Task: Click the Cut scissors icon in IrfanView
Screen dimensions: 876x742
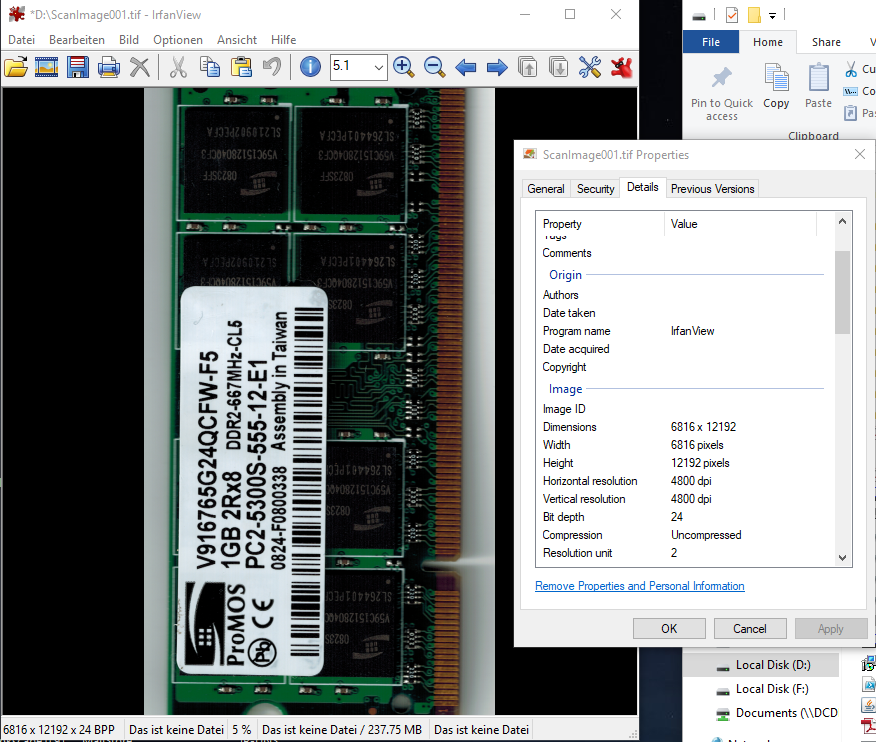Action: (x=178, y=67)
